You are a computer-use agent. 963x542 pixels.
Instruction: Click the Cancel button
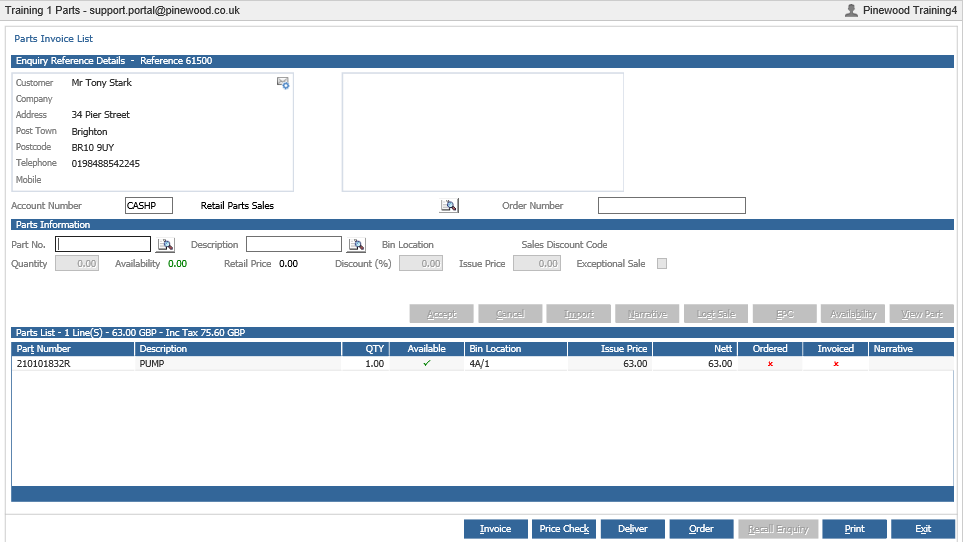(510, 314)
